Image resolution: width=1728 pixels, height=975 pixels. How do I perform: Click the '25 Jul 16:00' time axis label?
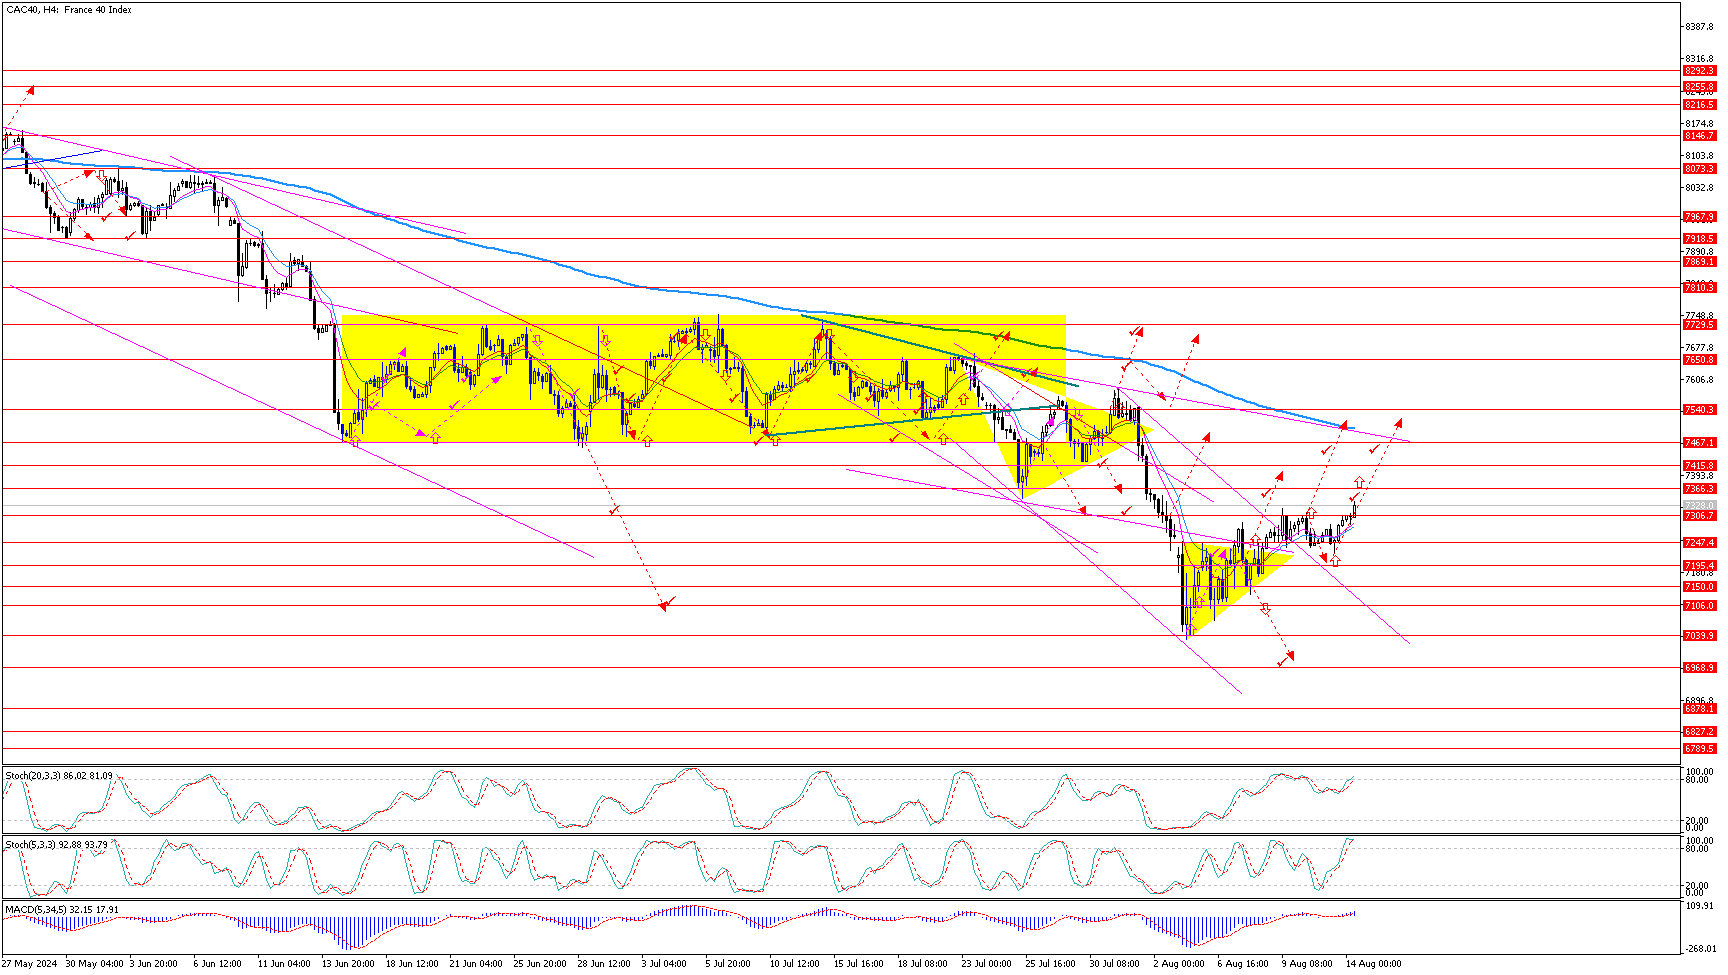coord(1051,964)
